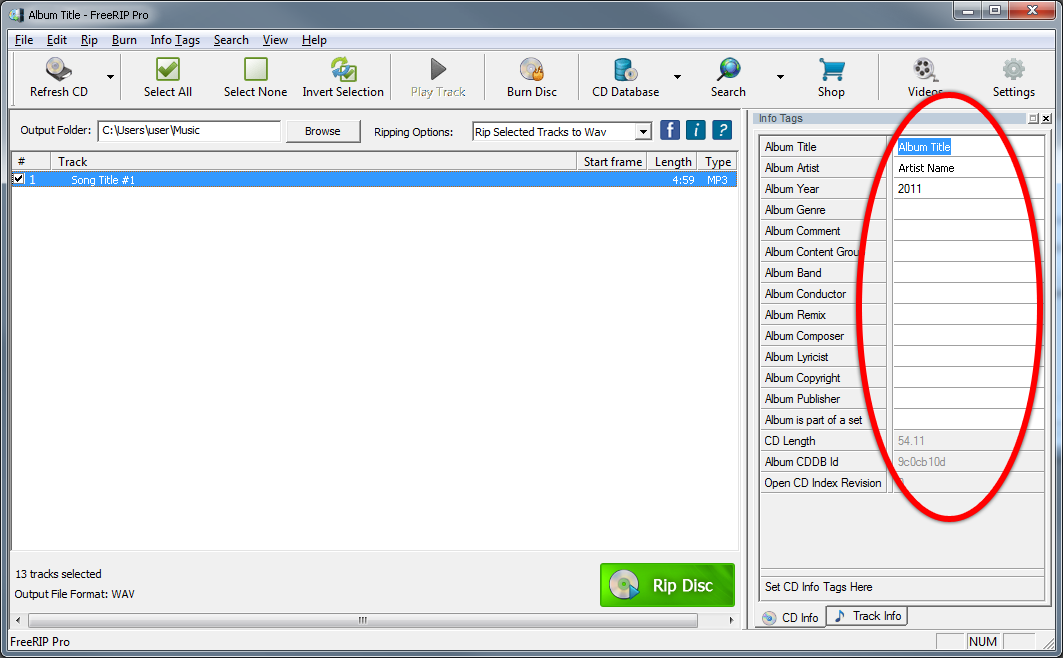Click the green Rip Disc button

[x=667, y=585]
